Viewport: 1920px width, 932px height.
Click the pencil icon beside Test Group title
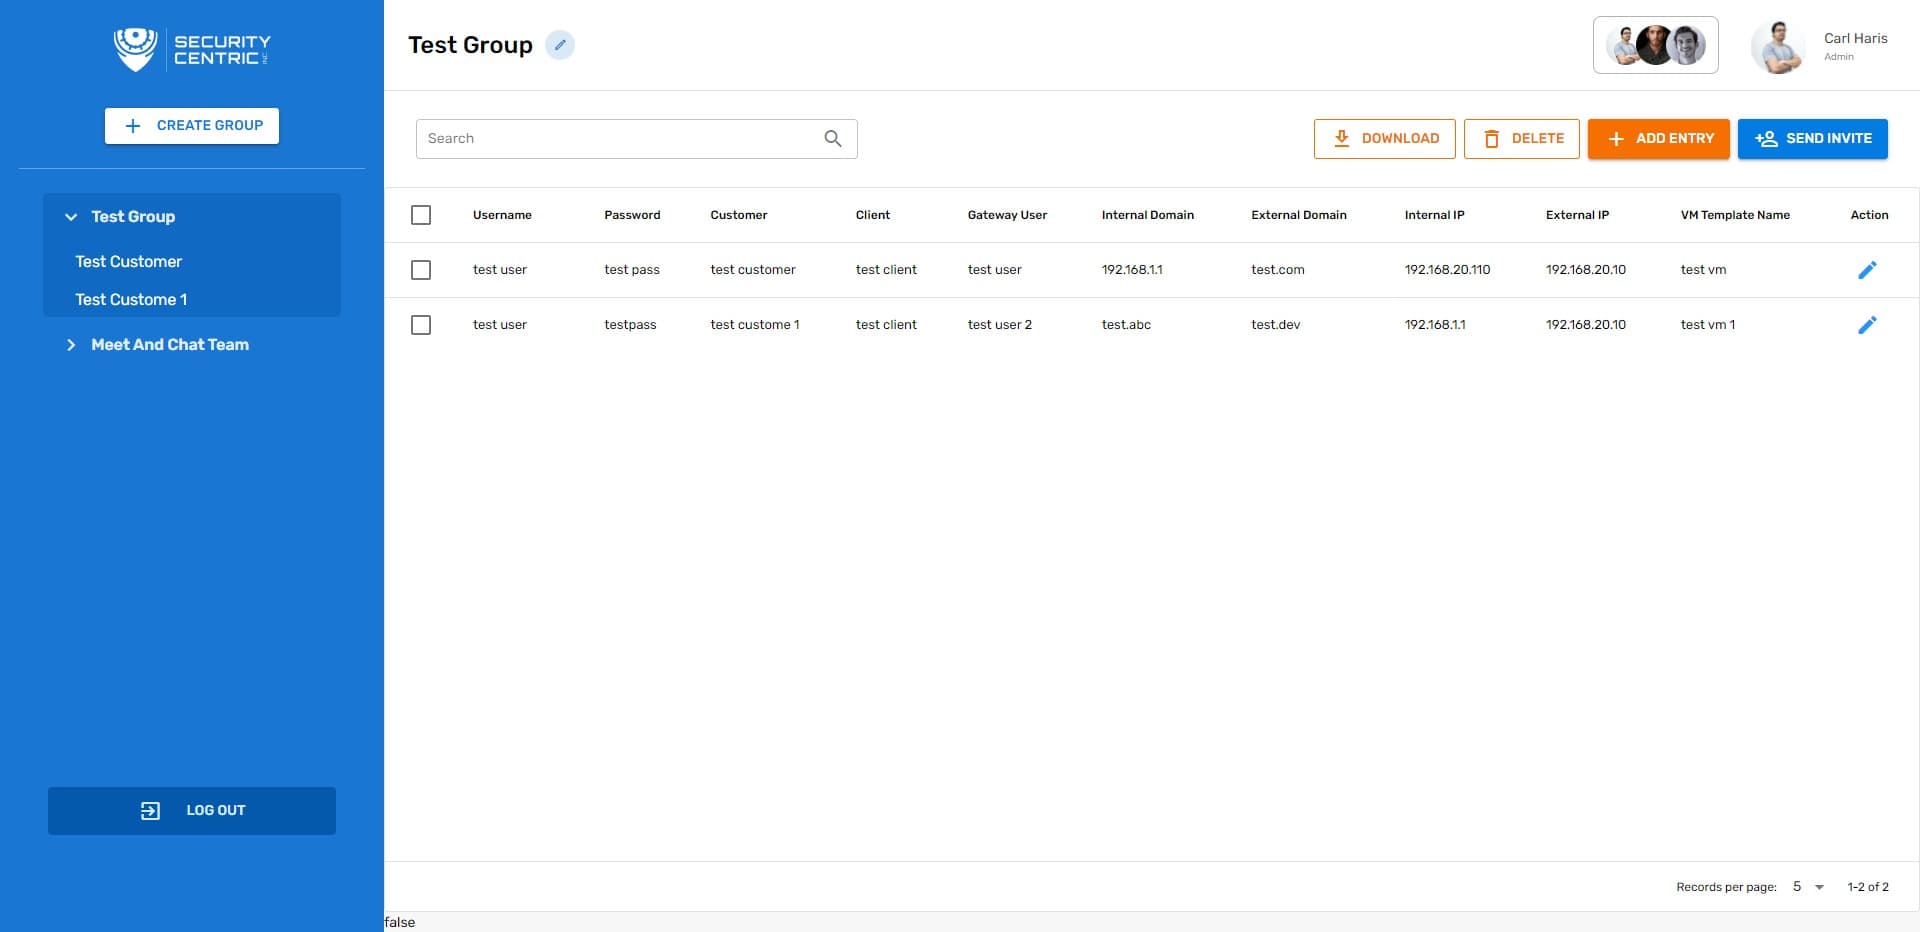(560, 45)
